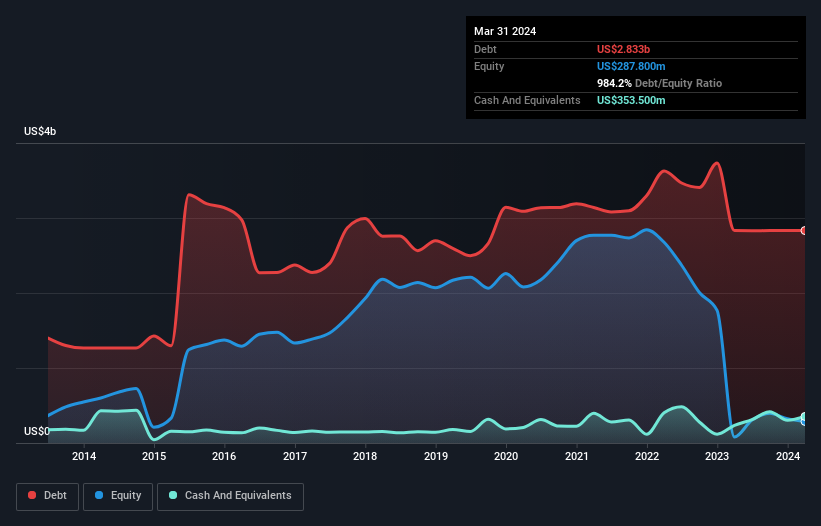Click the red Debt endpoint marker

point(804,230)
